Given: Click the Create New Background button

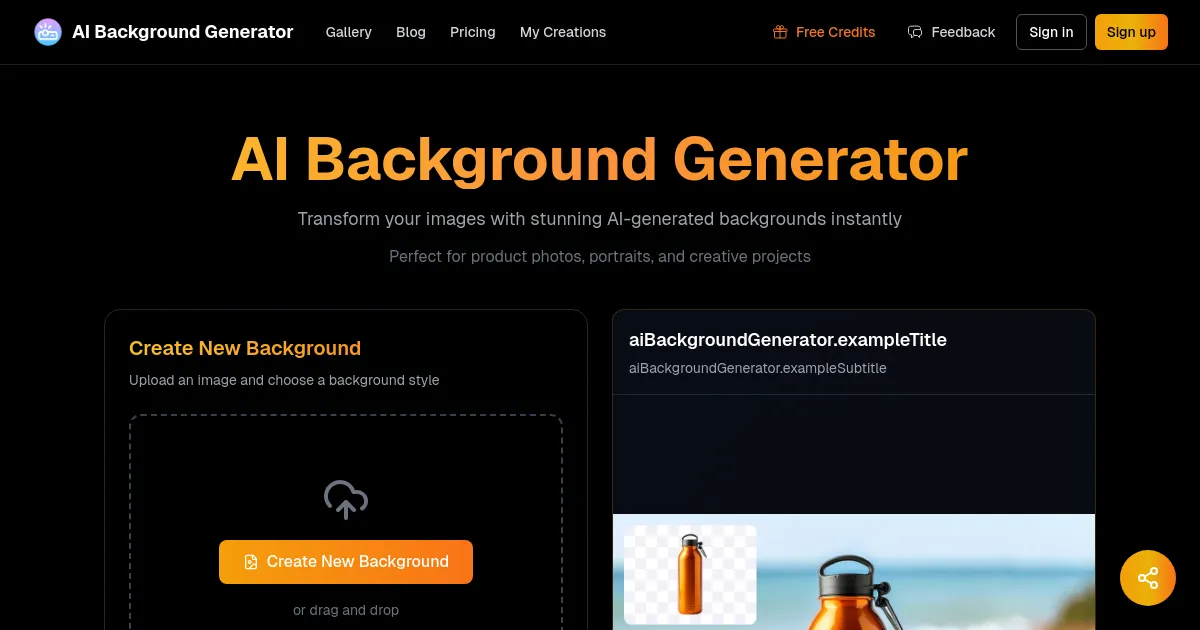Looking at the screenshot, I should (x=345, y=561).
